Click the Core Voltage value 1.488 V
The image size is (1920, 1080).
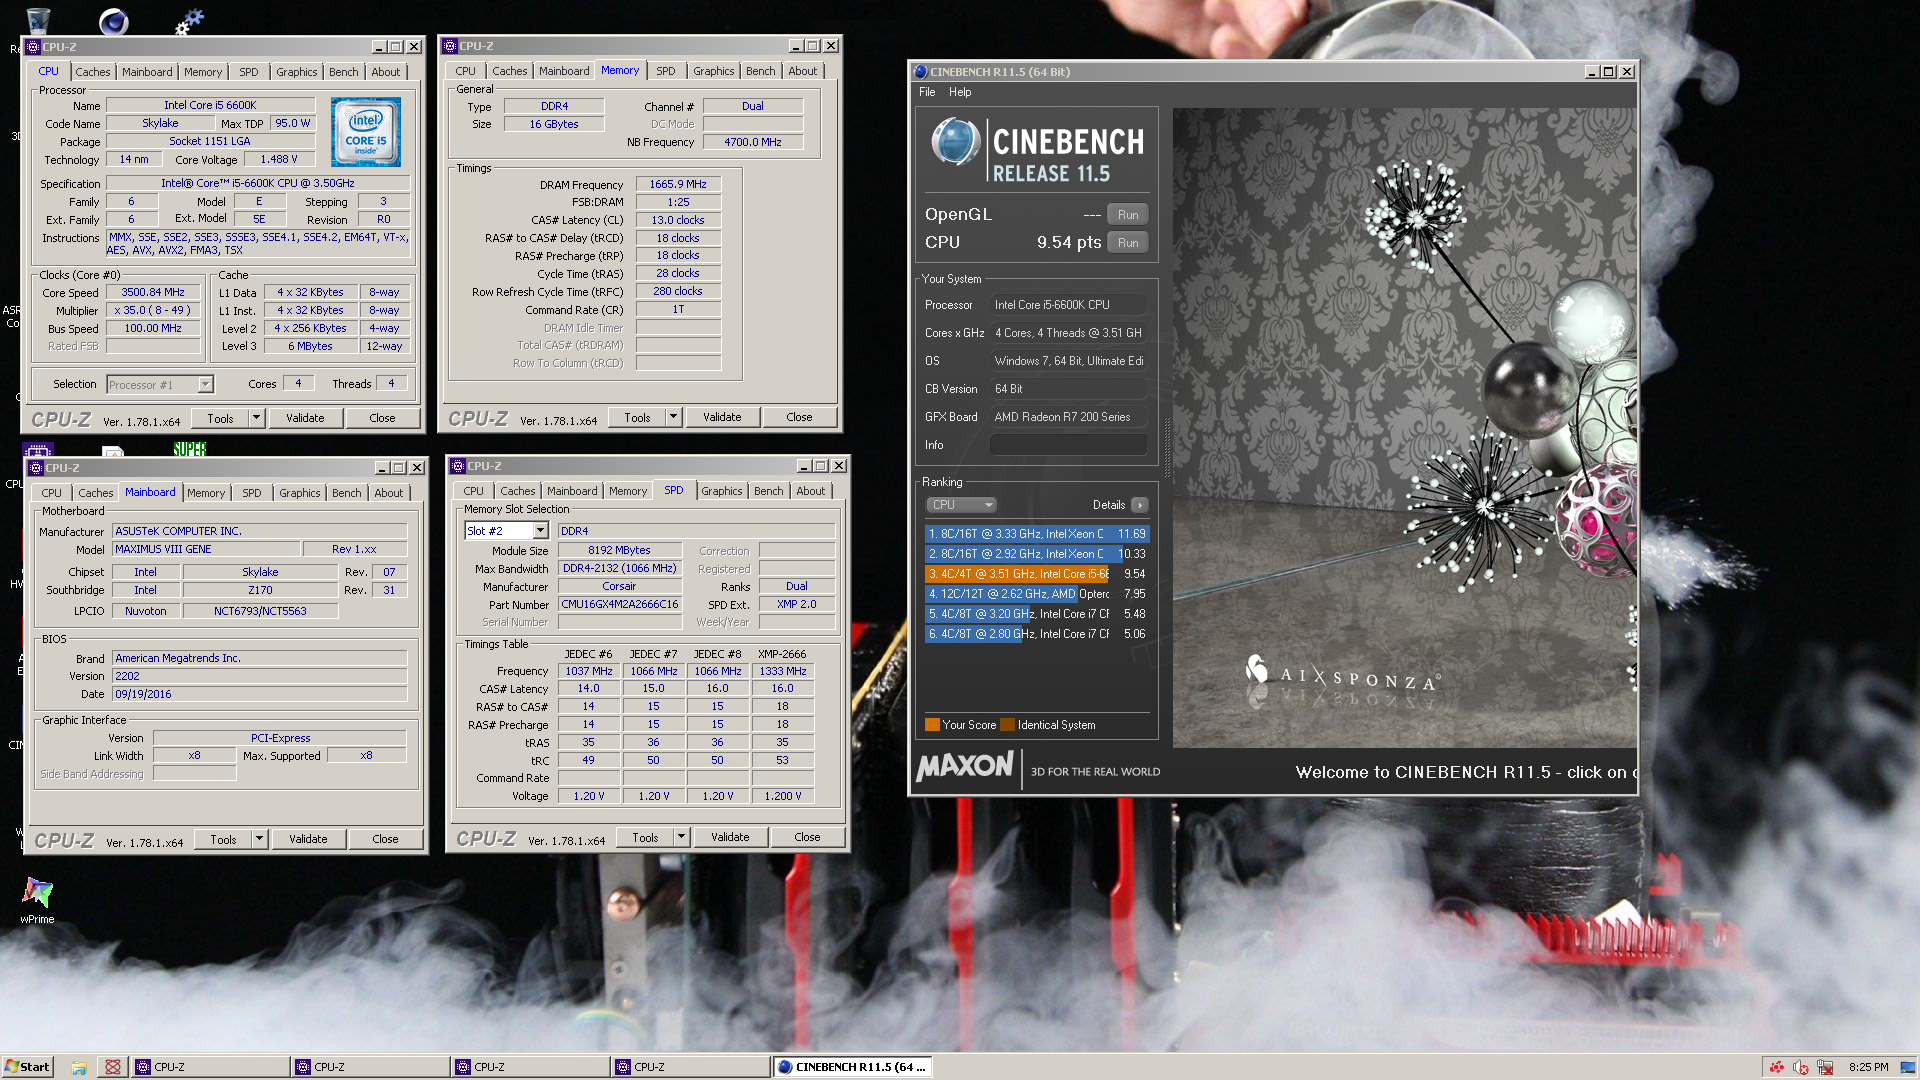(279, 160)
